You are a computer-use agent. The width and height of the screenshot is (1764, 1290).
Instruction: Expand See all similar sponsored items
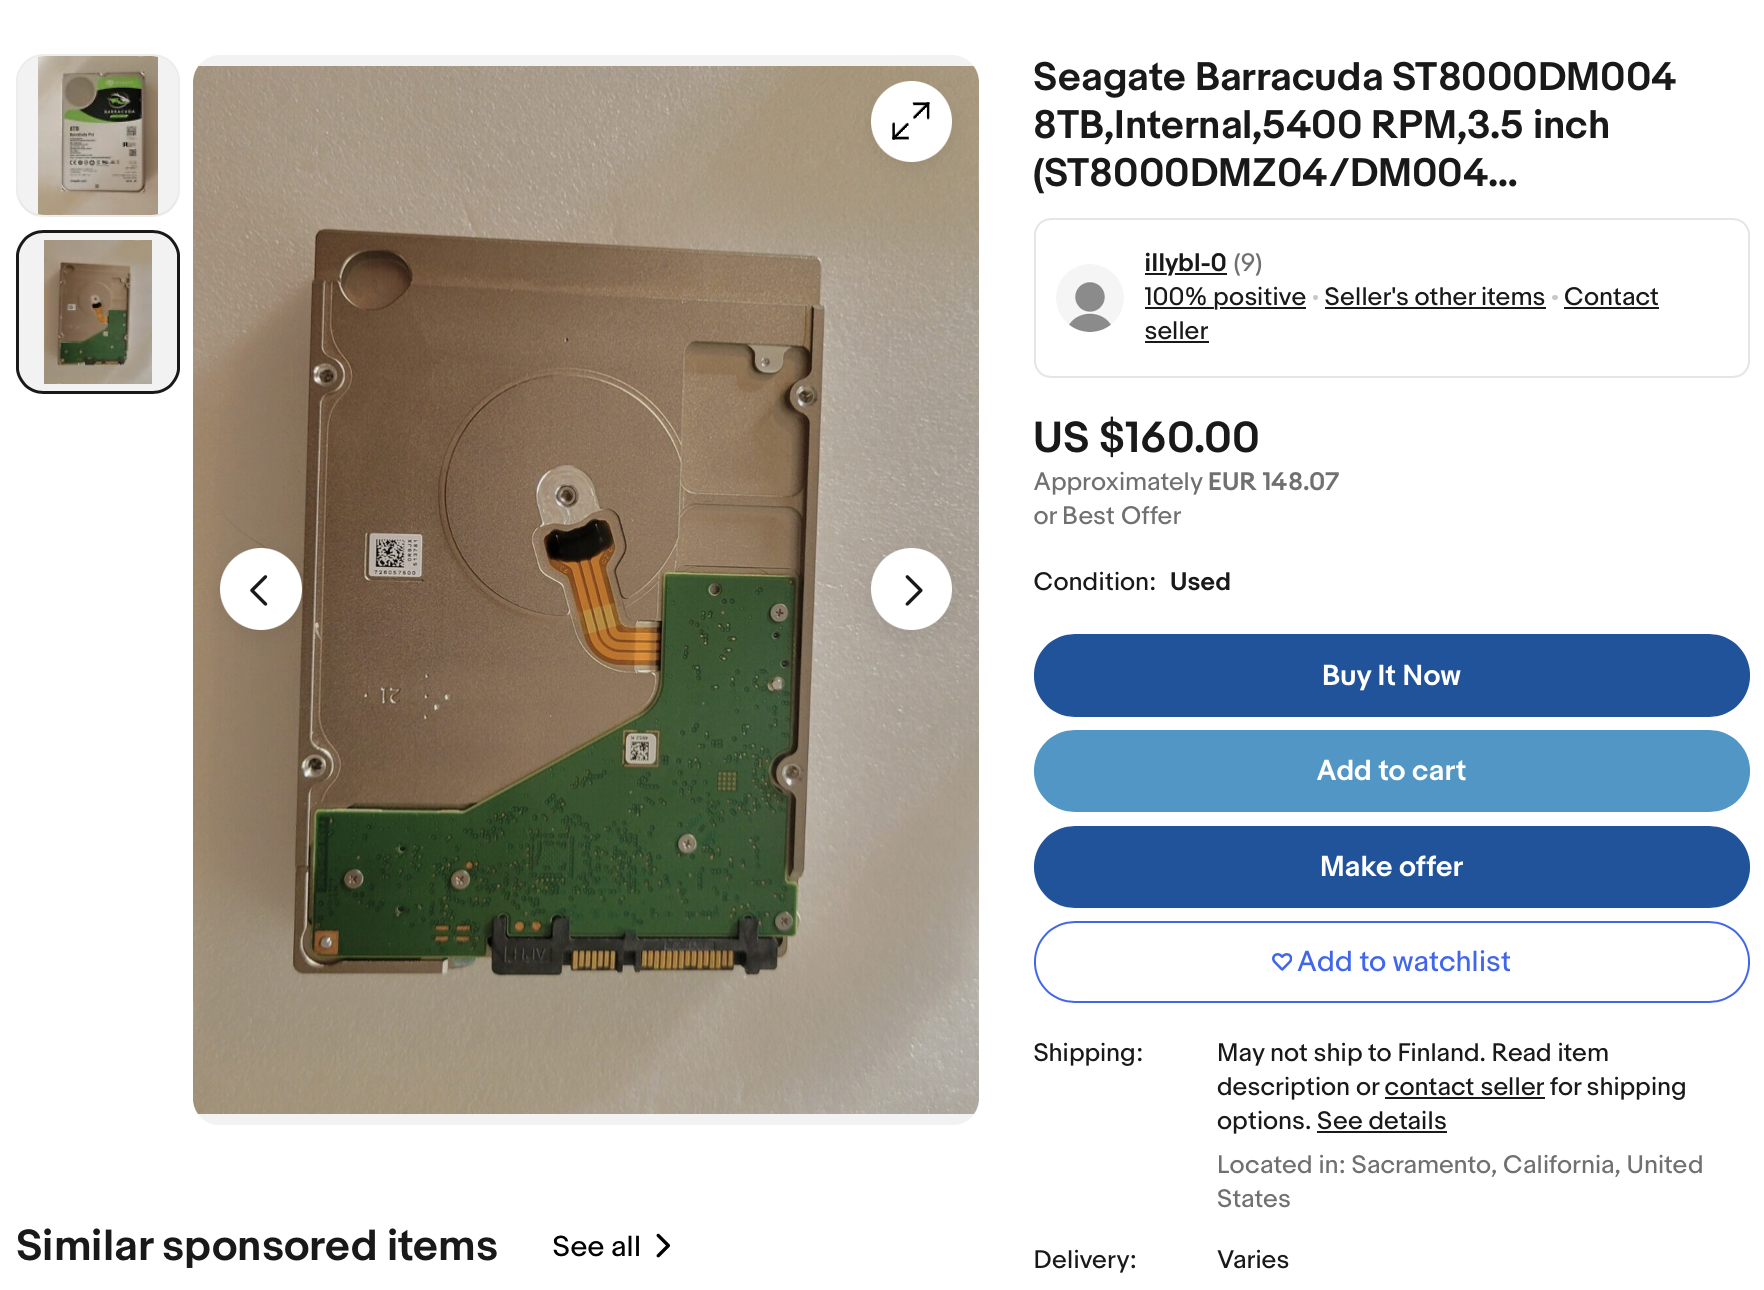click(611, 1247)
